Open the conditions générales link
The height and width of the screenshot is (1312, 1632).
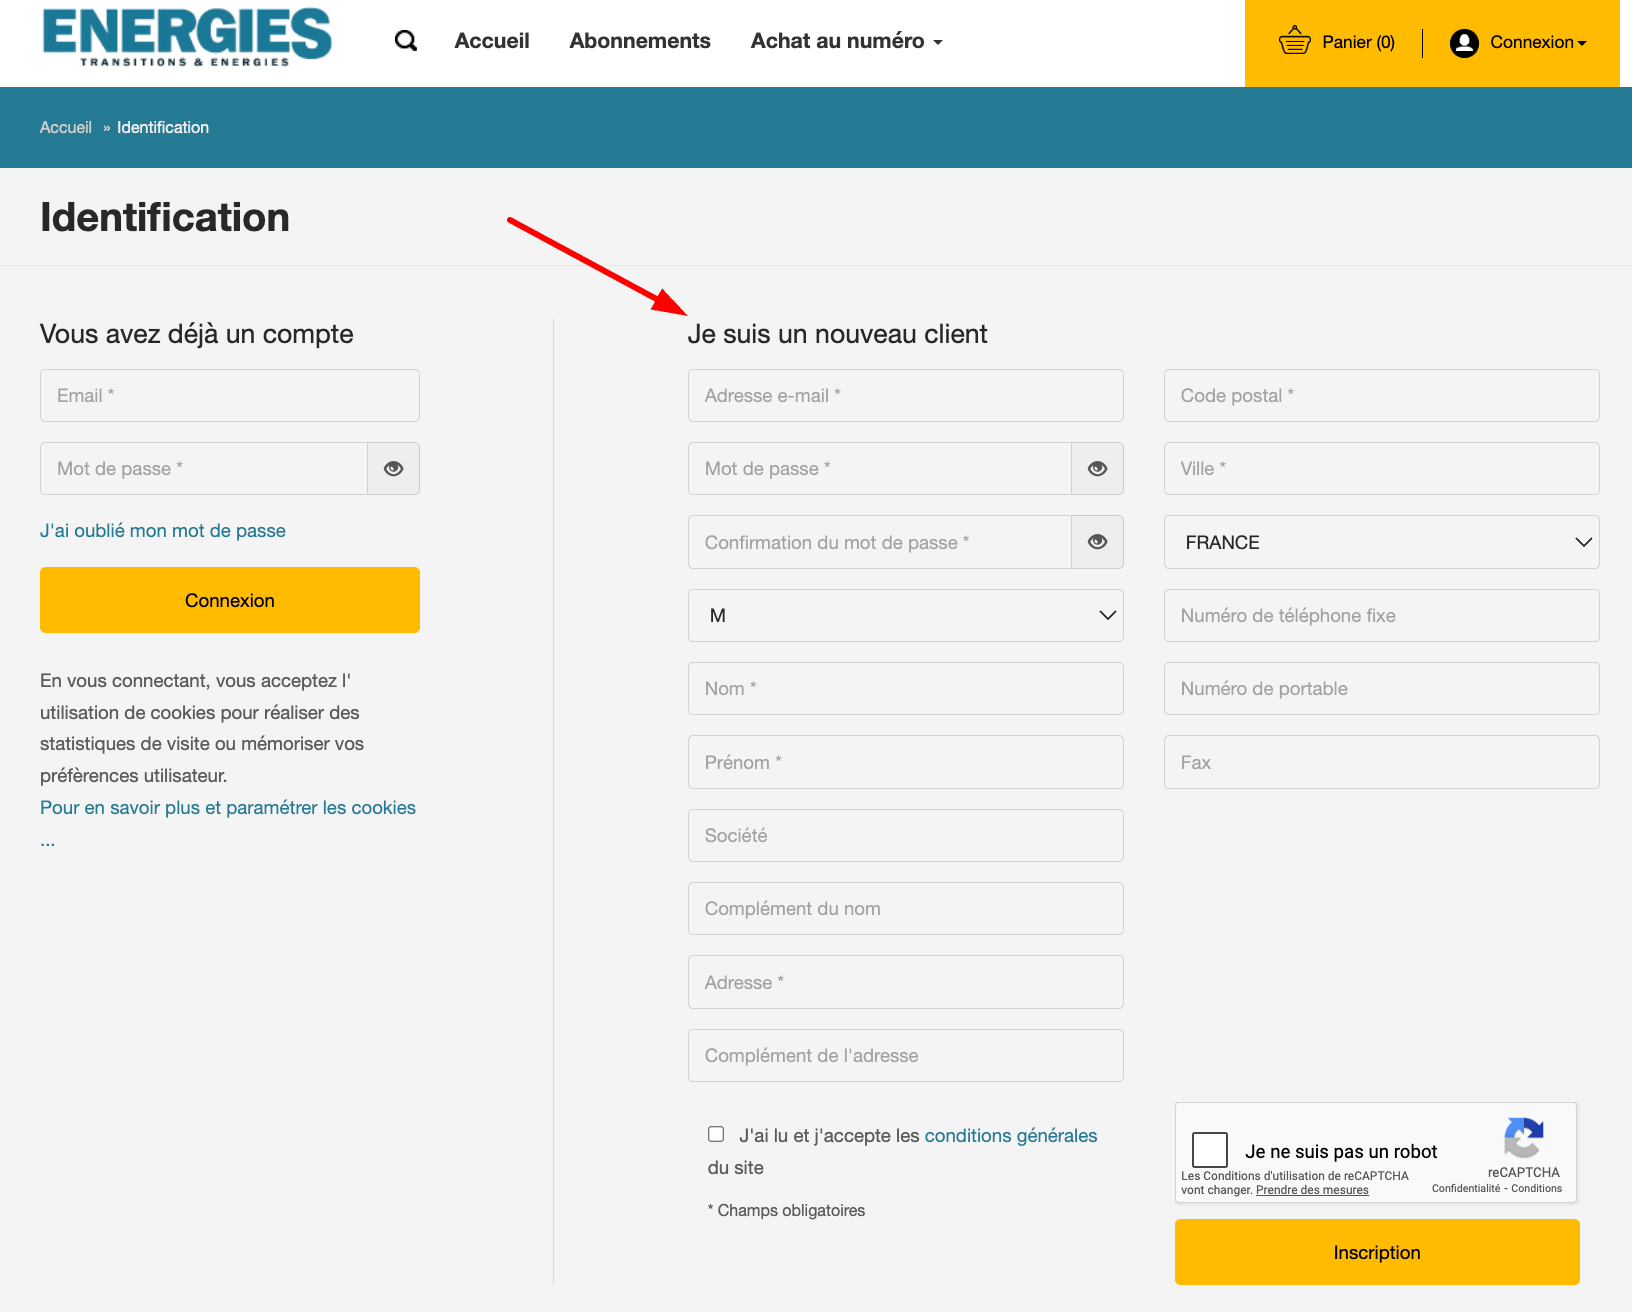1010,1136
